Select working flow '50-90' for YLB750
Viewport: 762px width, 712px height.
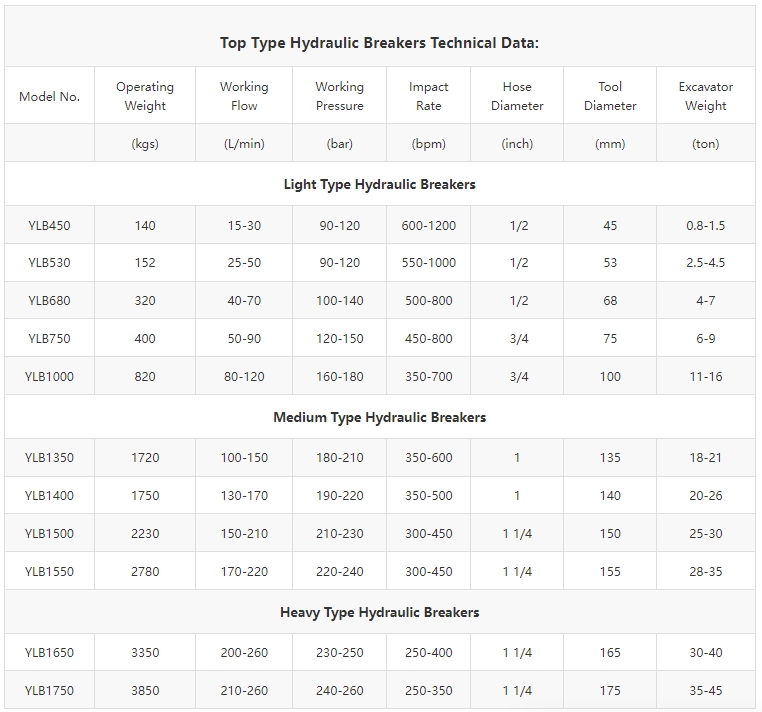[244, 338]
